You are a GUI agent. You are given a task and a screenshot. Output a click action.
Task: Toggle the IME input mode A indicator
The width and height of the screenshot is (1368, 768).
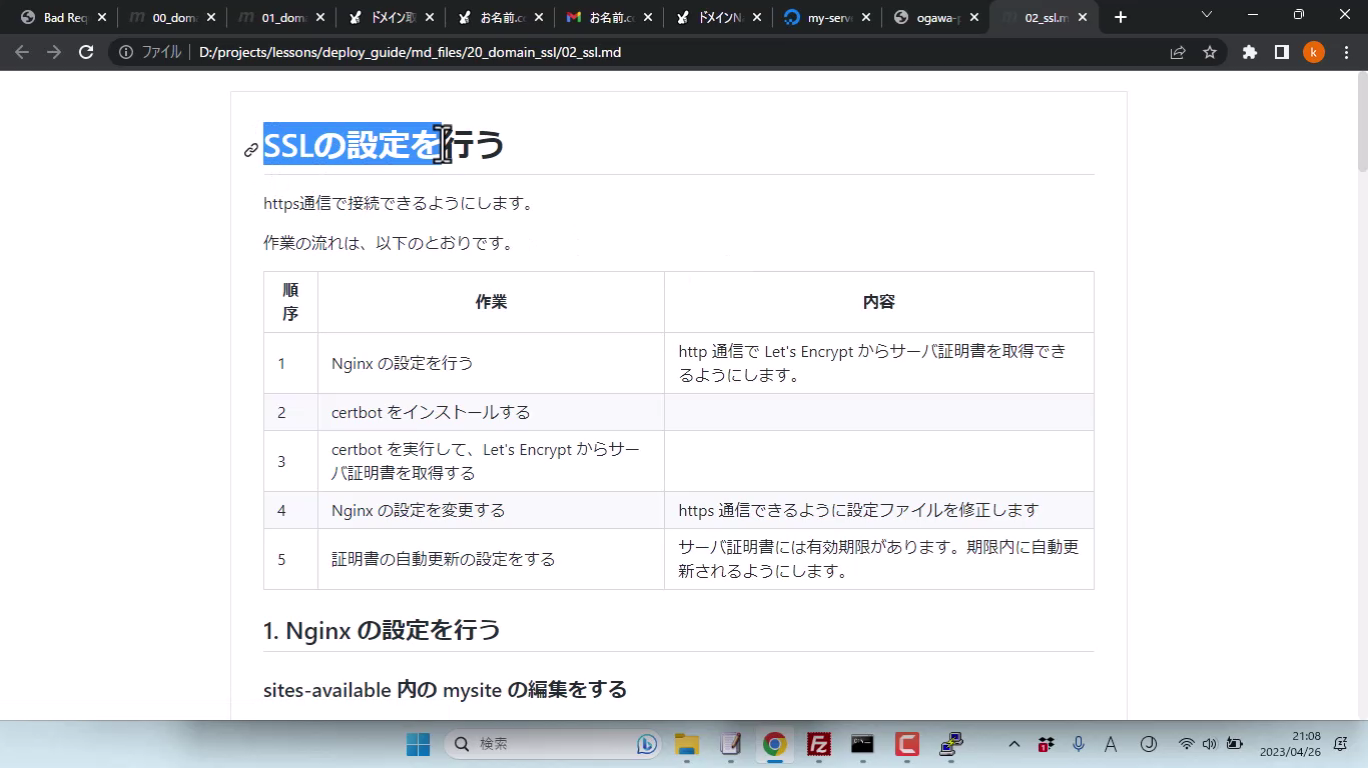(x=1110, y=744)
